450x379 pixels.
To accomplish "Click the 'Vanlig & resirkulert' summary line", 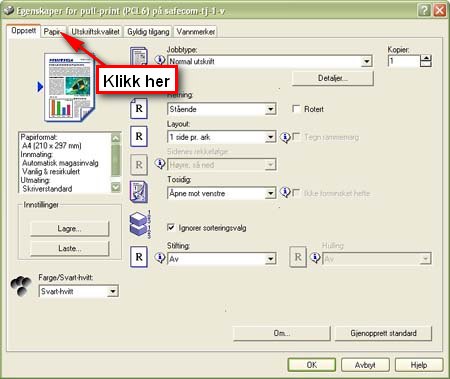I will click(51, 171).
